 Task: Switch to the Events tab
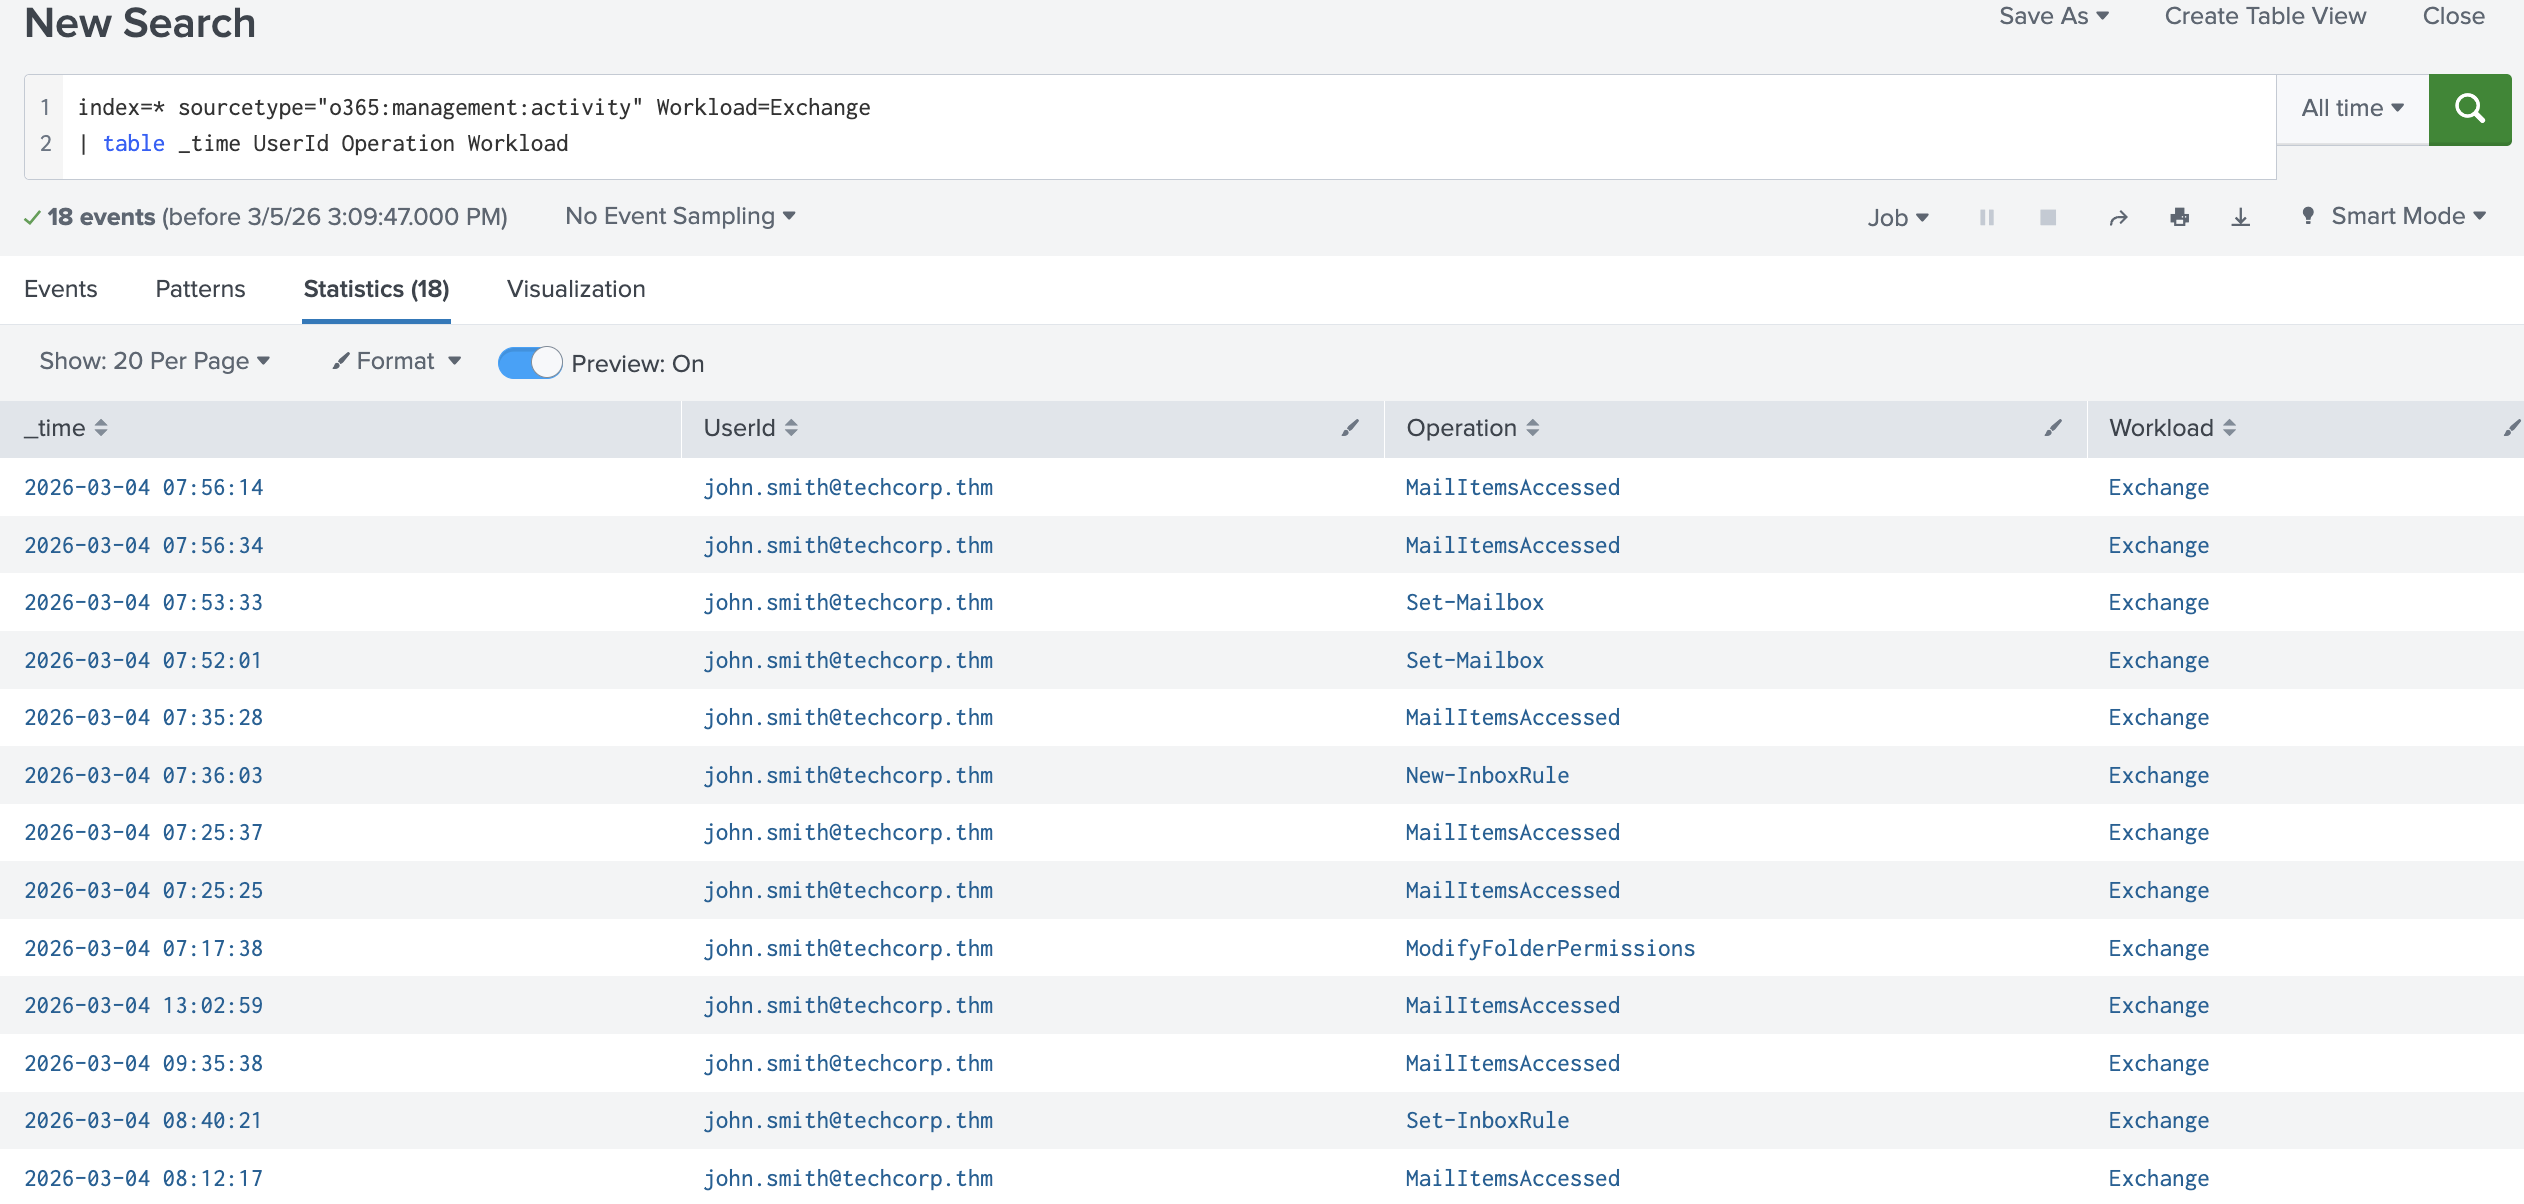point(61,289)
